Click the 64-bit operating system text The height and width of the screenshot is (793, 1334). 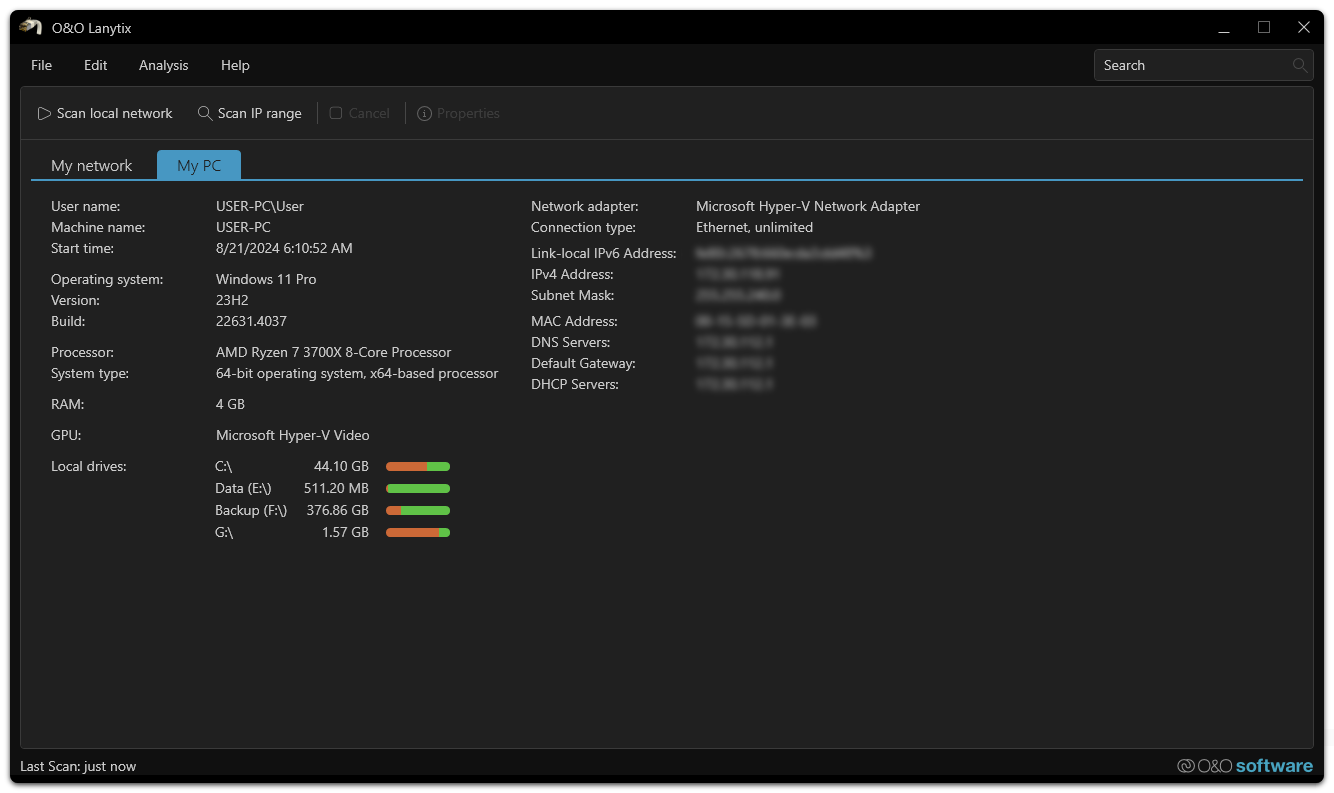tap(357, 373)
